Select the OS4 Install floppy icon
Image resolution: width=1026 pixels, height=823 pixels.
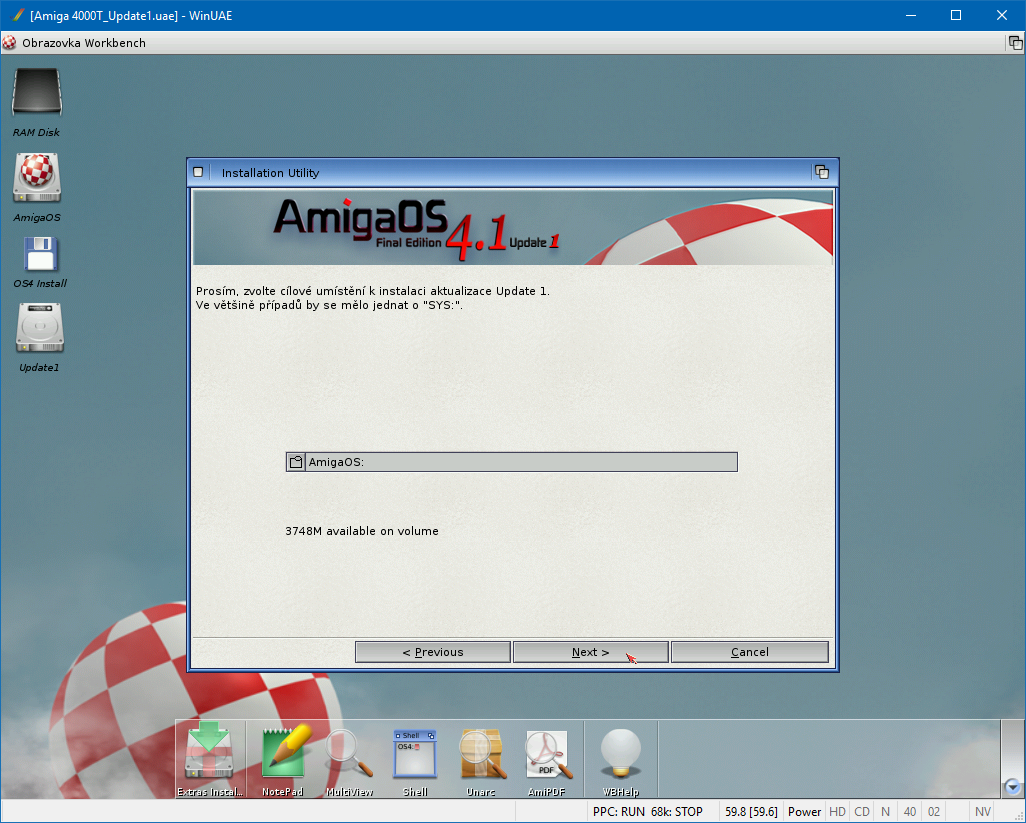40,255
